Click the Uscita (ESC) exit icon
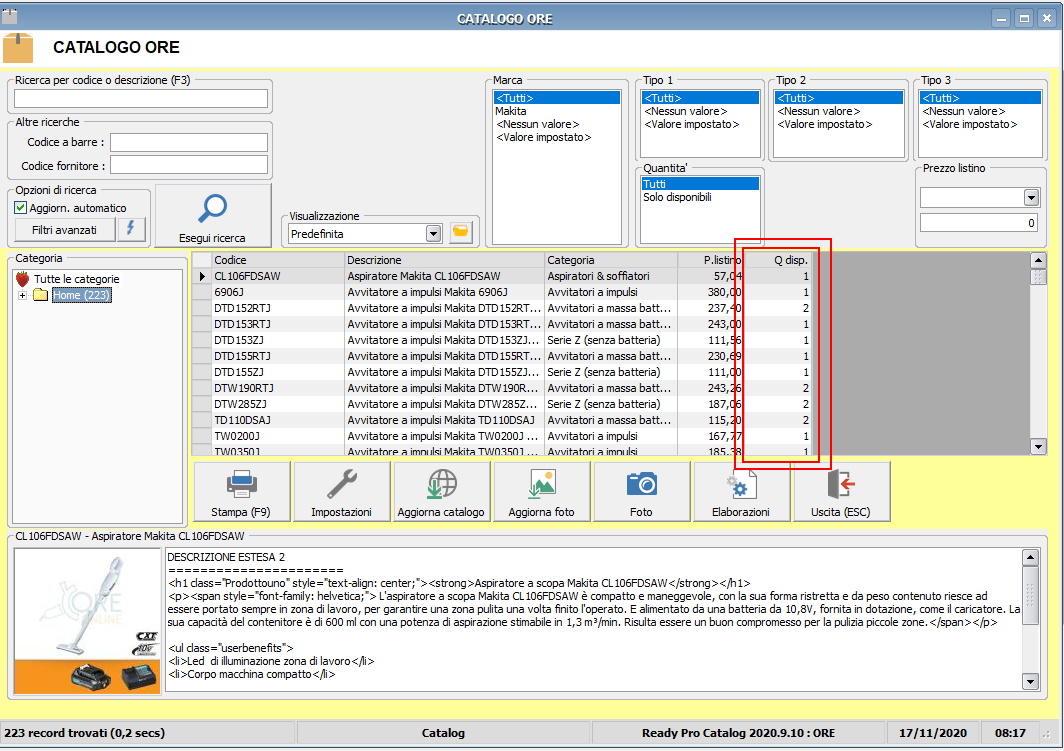The height and width of the screenshot is (751, 1064). tap(840, 485)
